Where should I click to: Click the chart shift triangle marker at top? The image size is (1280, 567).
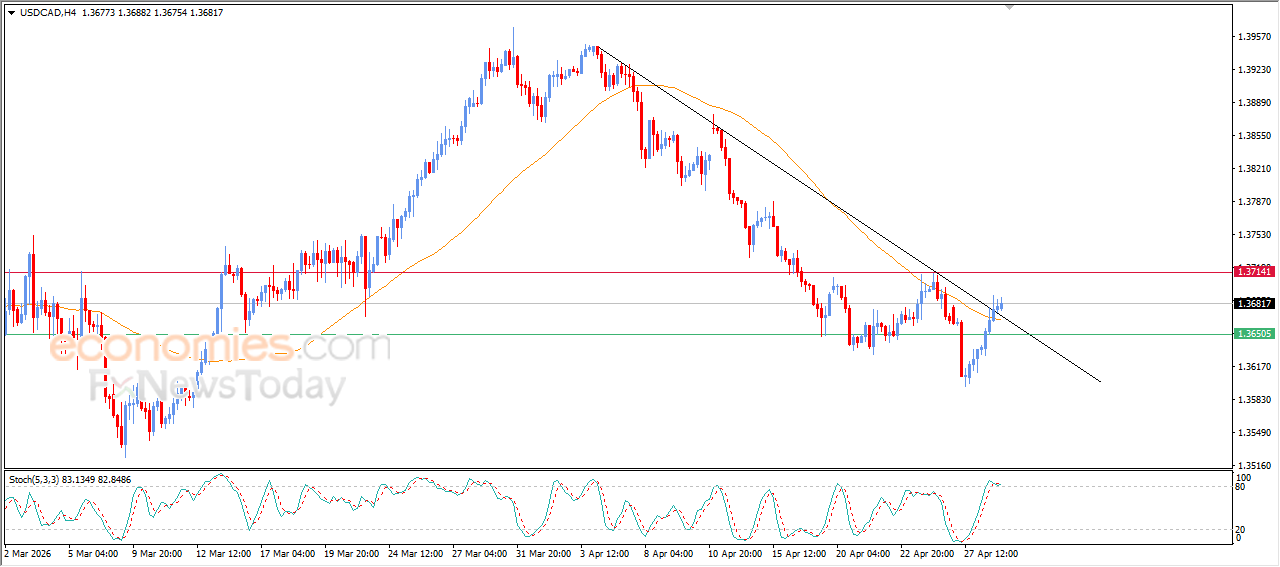1010,7
